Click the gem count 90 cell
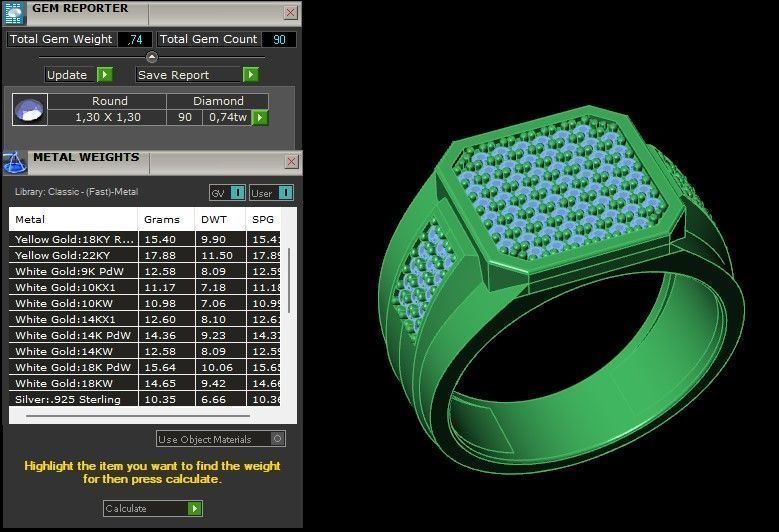This screenshot has height=532, width=779. click(x=185, y=117)
